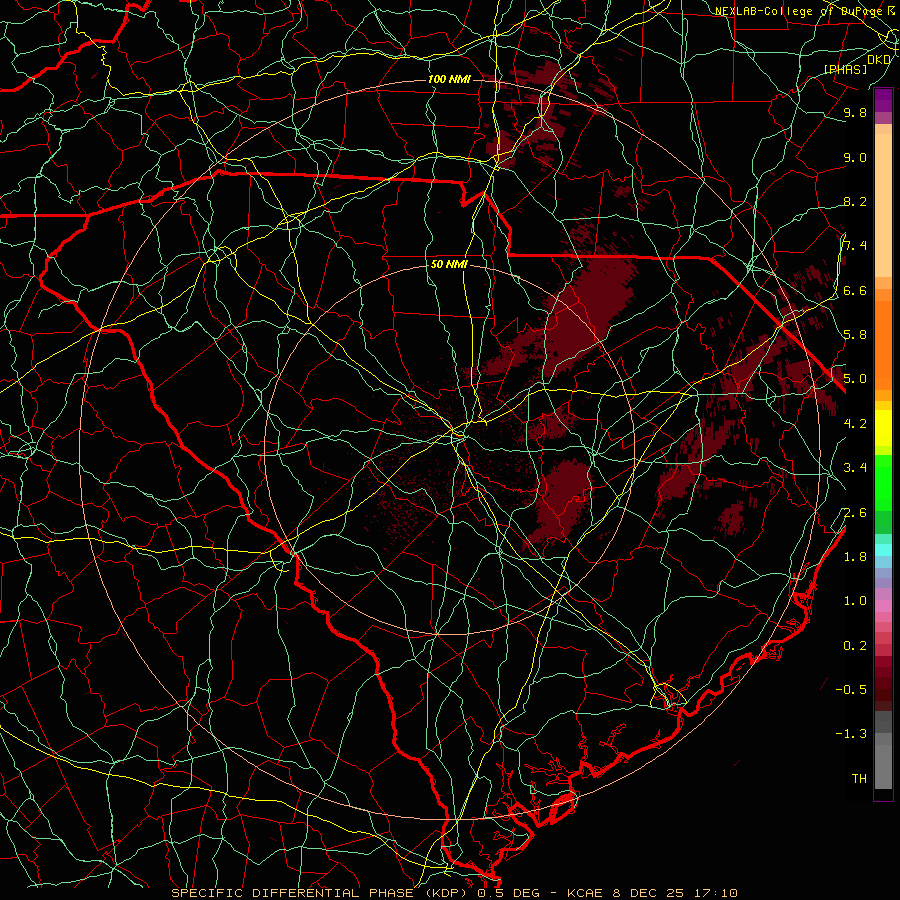Click the orange band on the color scale
This screenshot has height=900, width=900.
click(x=883, y=344)
